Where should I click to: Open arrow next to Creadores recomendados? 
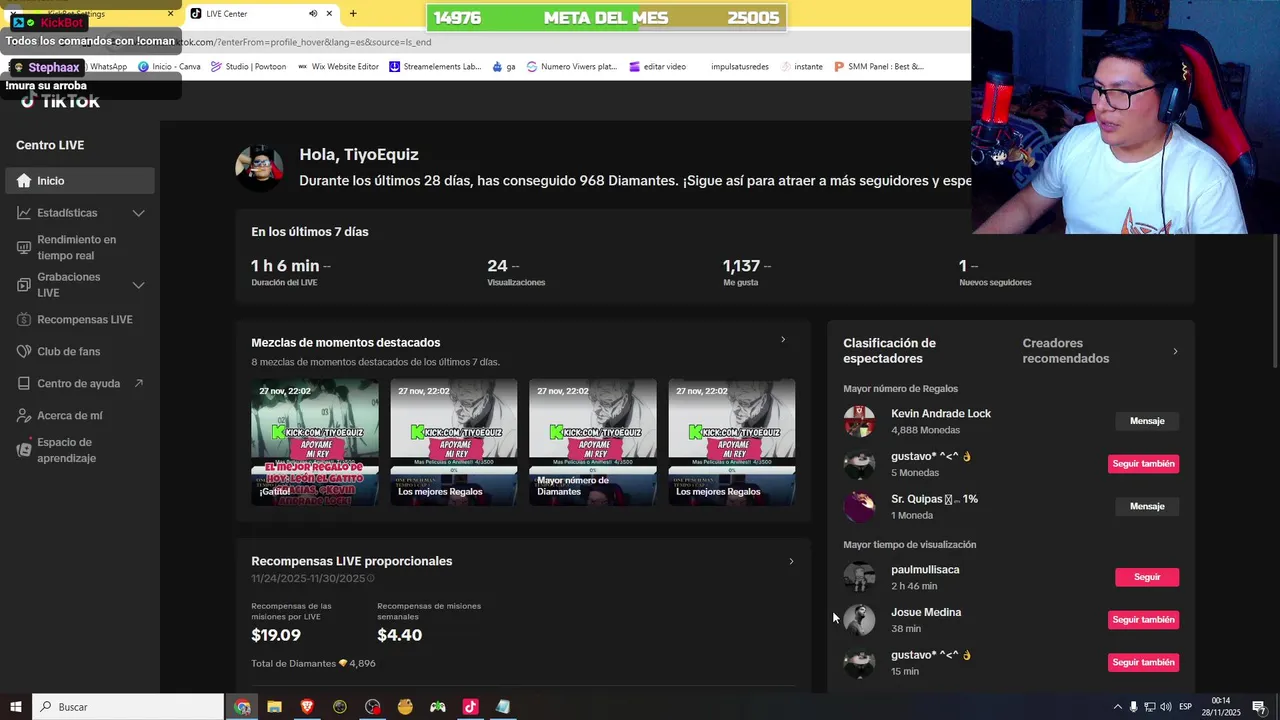[x=1175, y=351]
